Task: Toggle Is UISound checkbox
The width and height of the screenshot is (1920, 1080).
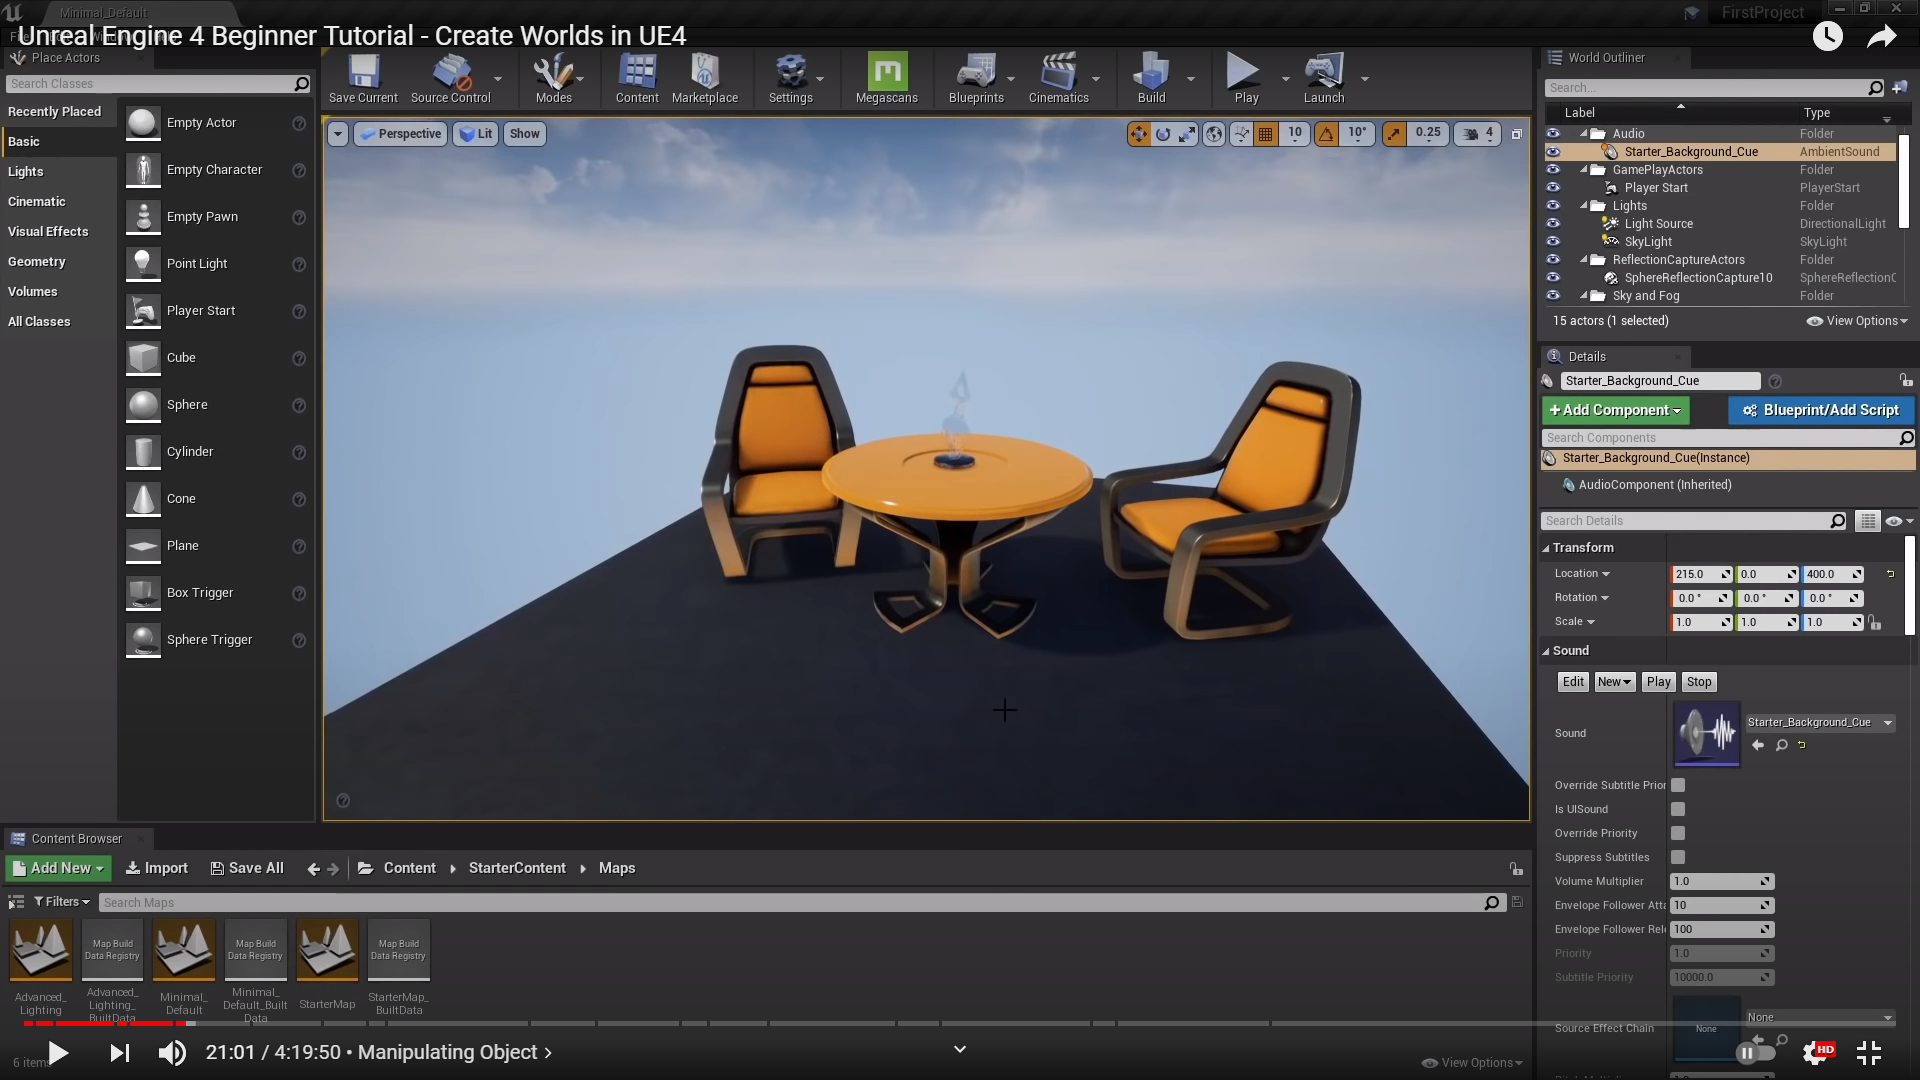Action: coord(1678,809)
